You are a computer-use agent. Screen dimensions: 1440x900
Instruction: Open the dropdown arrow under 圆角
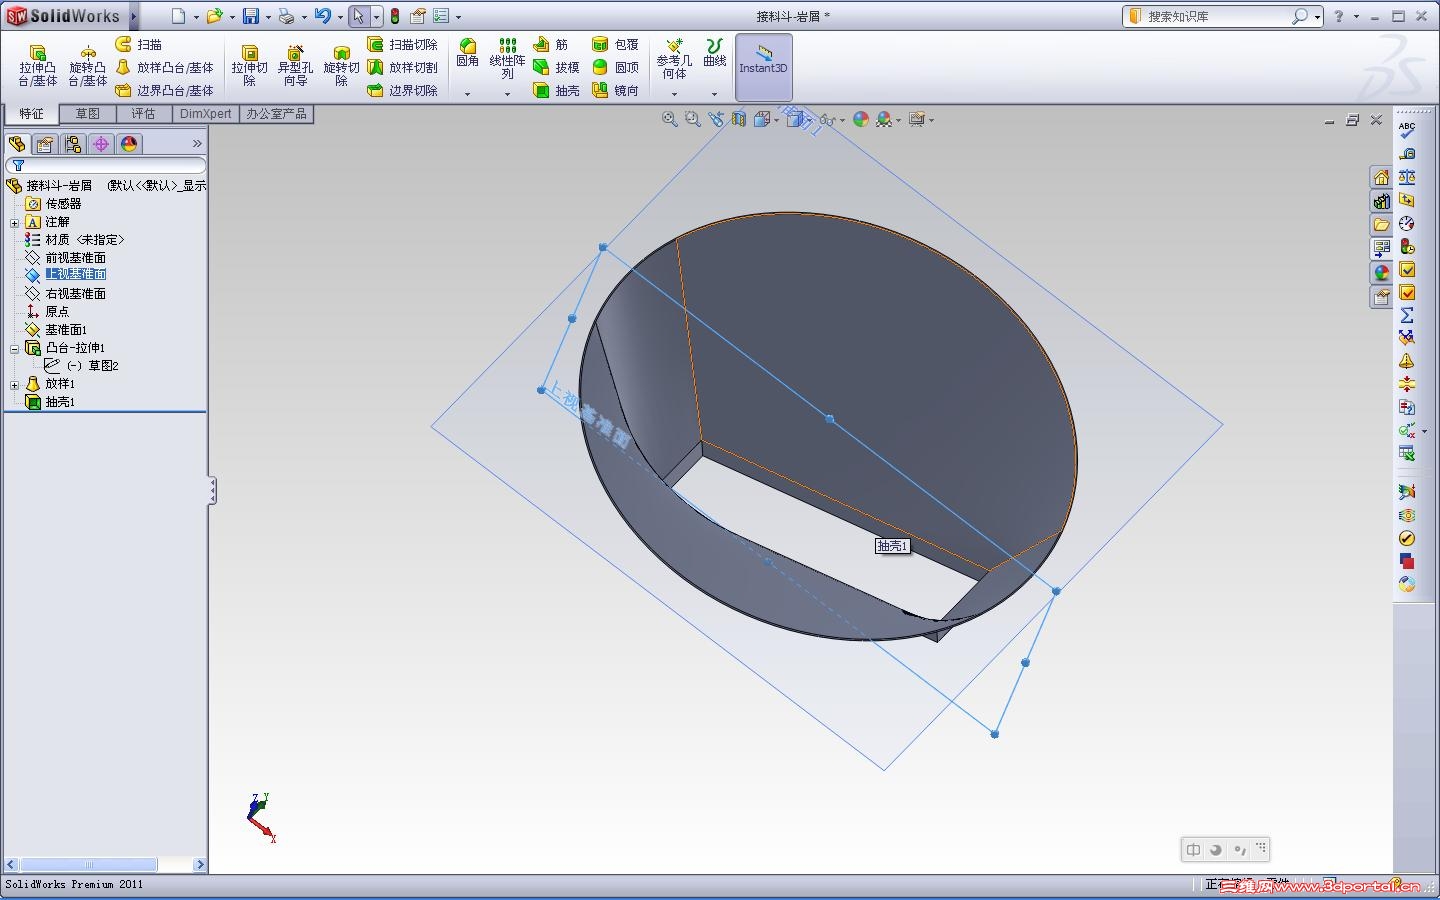467,94
